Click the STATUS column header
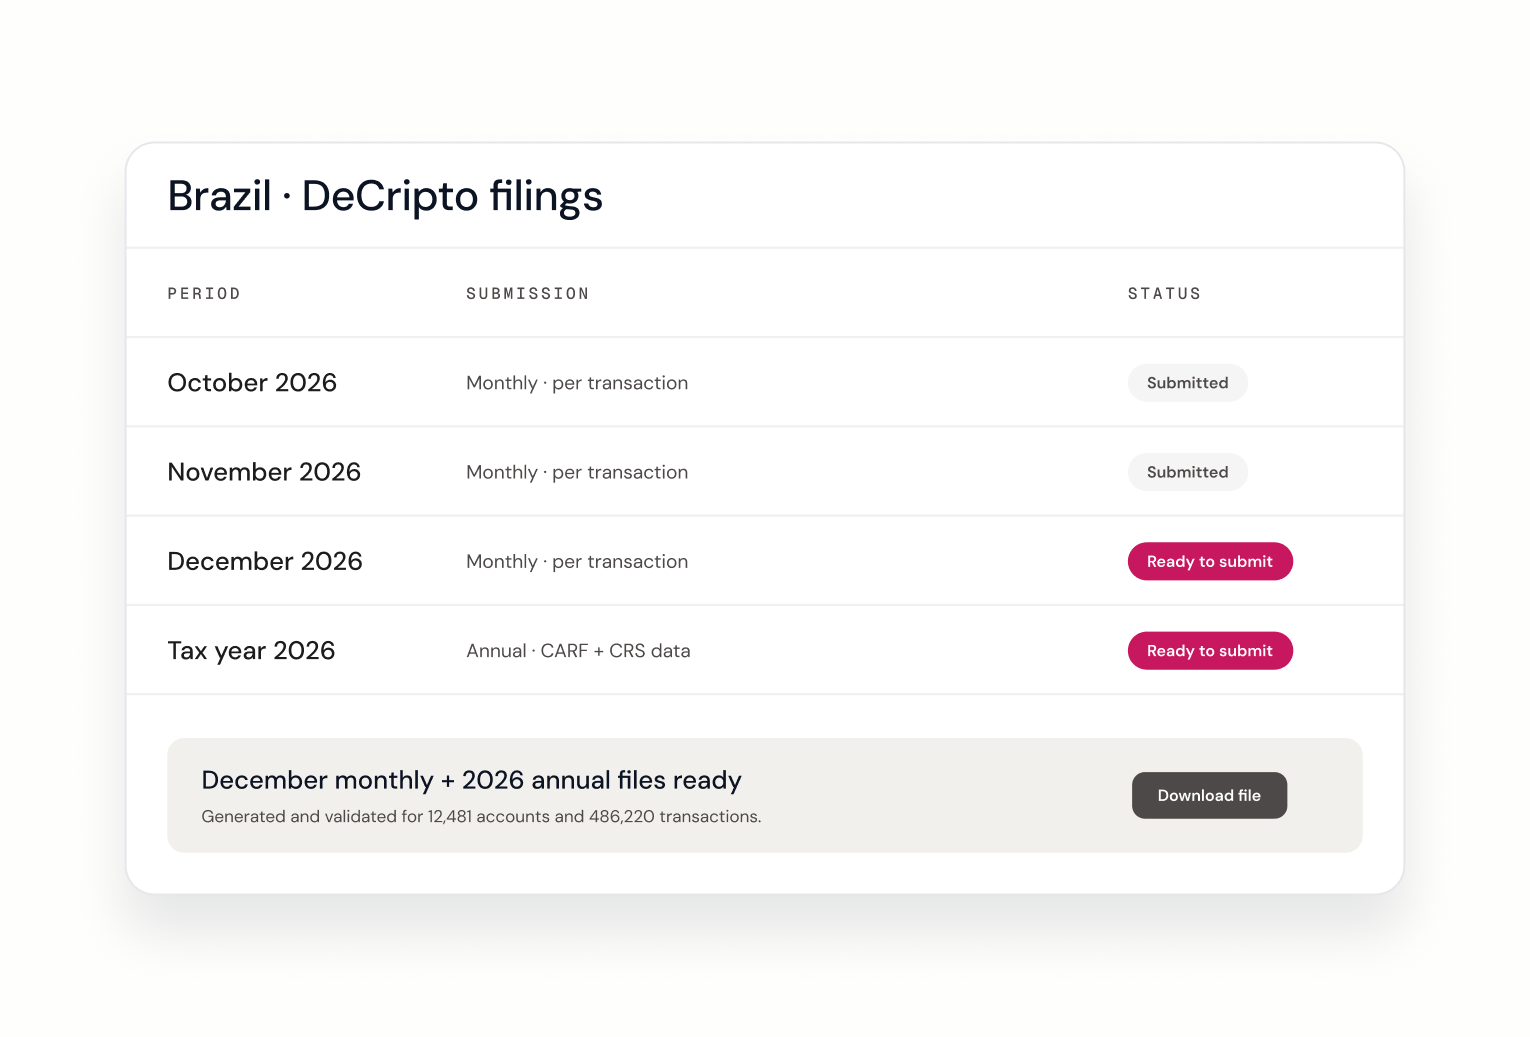Screen dimensions: 1530x1037 click(1164, 294)
